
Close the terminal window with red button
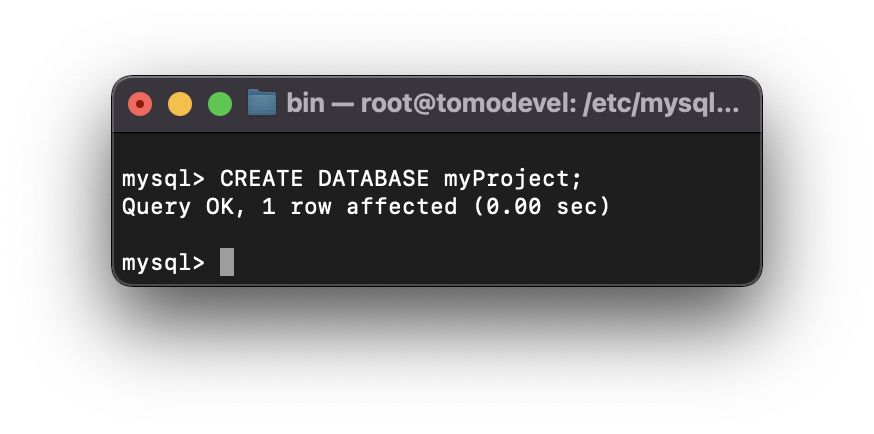tap(140, 104)
